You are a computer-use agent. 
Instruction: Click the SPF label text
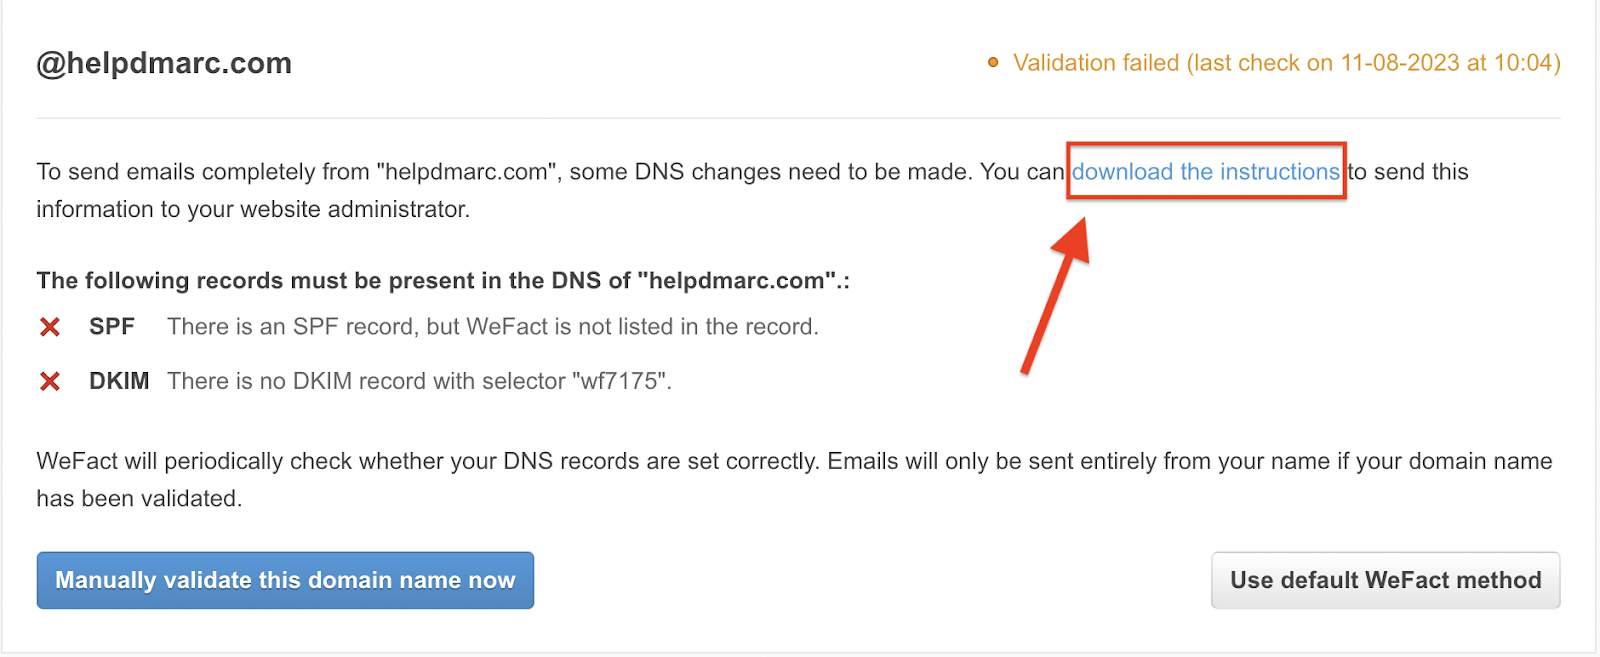coord(111,326)
